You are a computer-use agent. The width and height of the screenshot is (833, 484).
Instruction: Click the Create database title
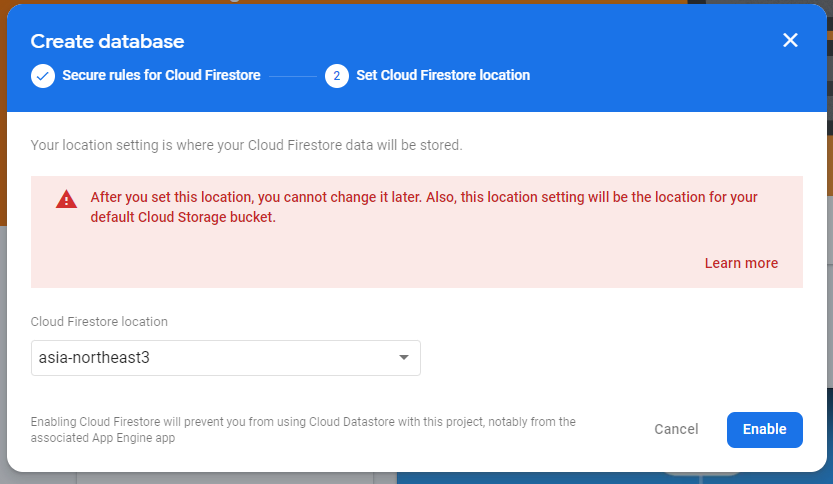107,41
